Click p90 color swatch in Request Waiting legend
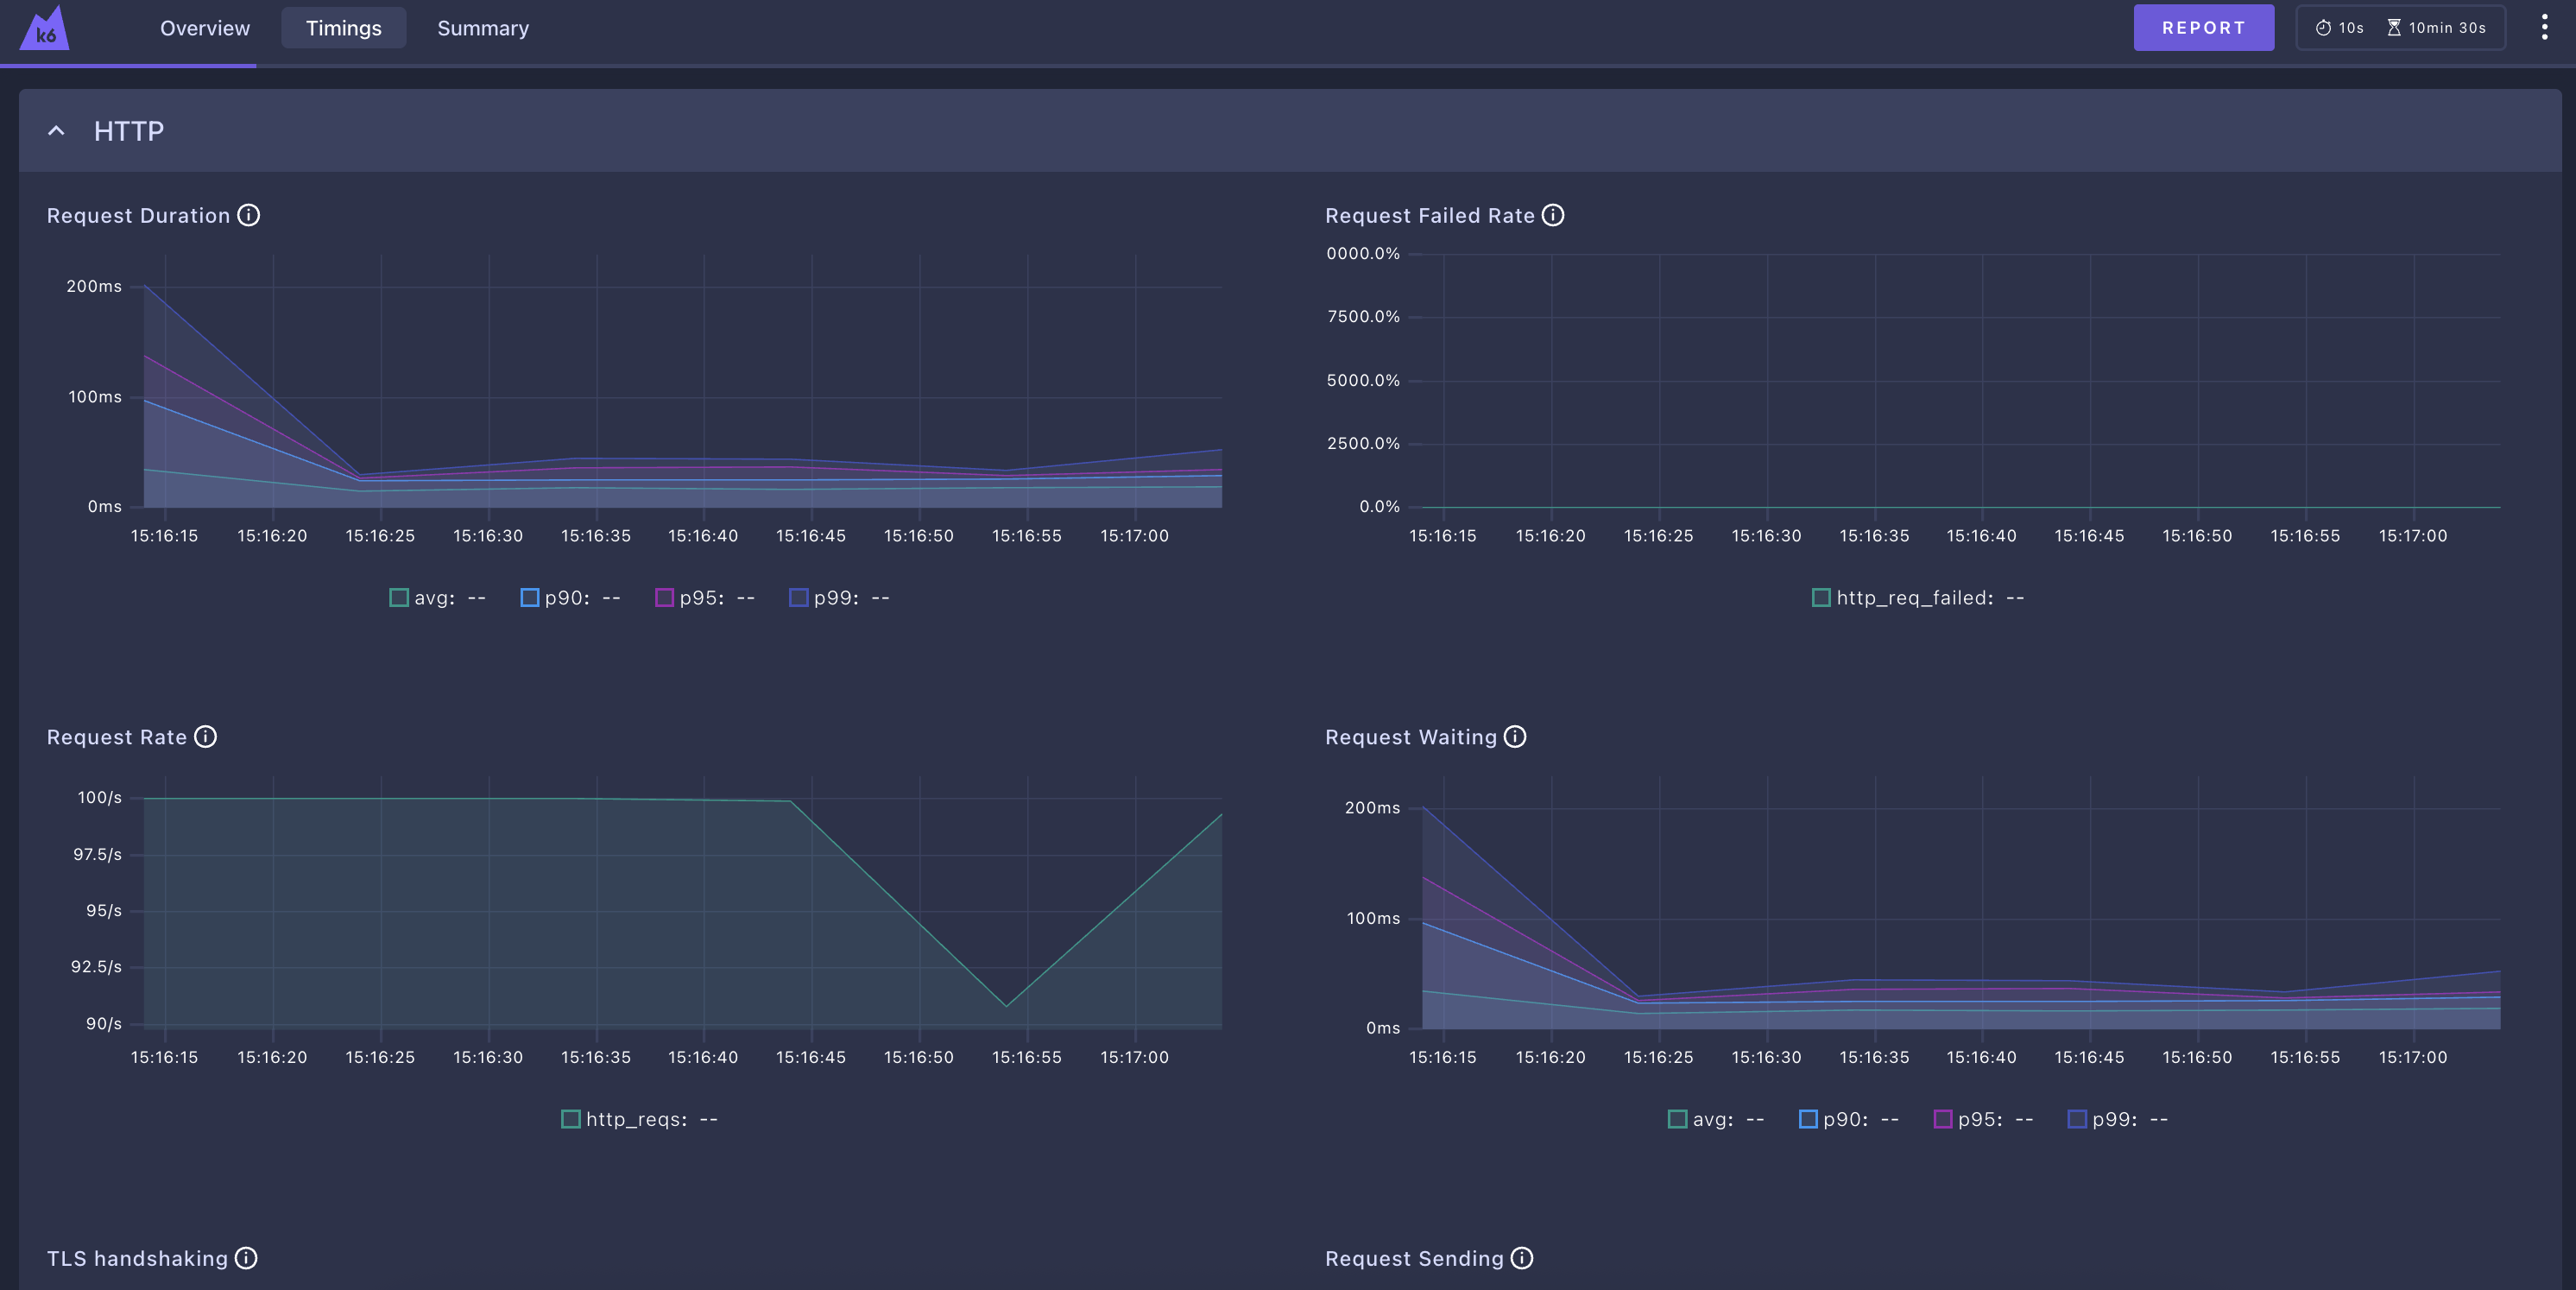Viewport: 2576px width, 1290px height. coord(1808,1119)
